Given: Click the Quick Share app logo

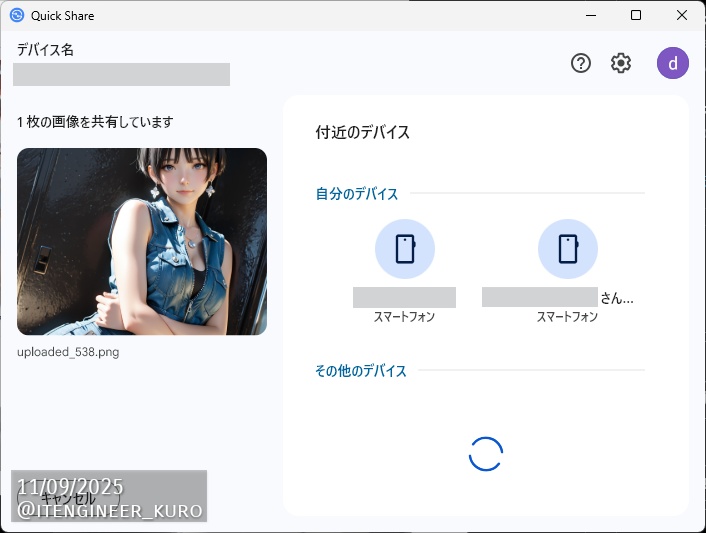Looking at the screenshot, I should click(17, 15).
